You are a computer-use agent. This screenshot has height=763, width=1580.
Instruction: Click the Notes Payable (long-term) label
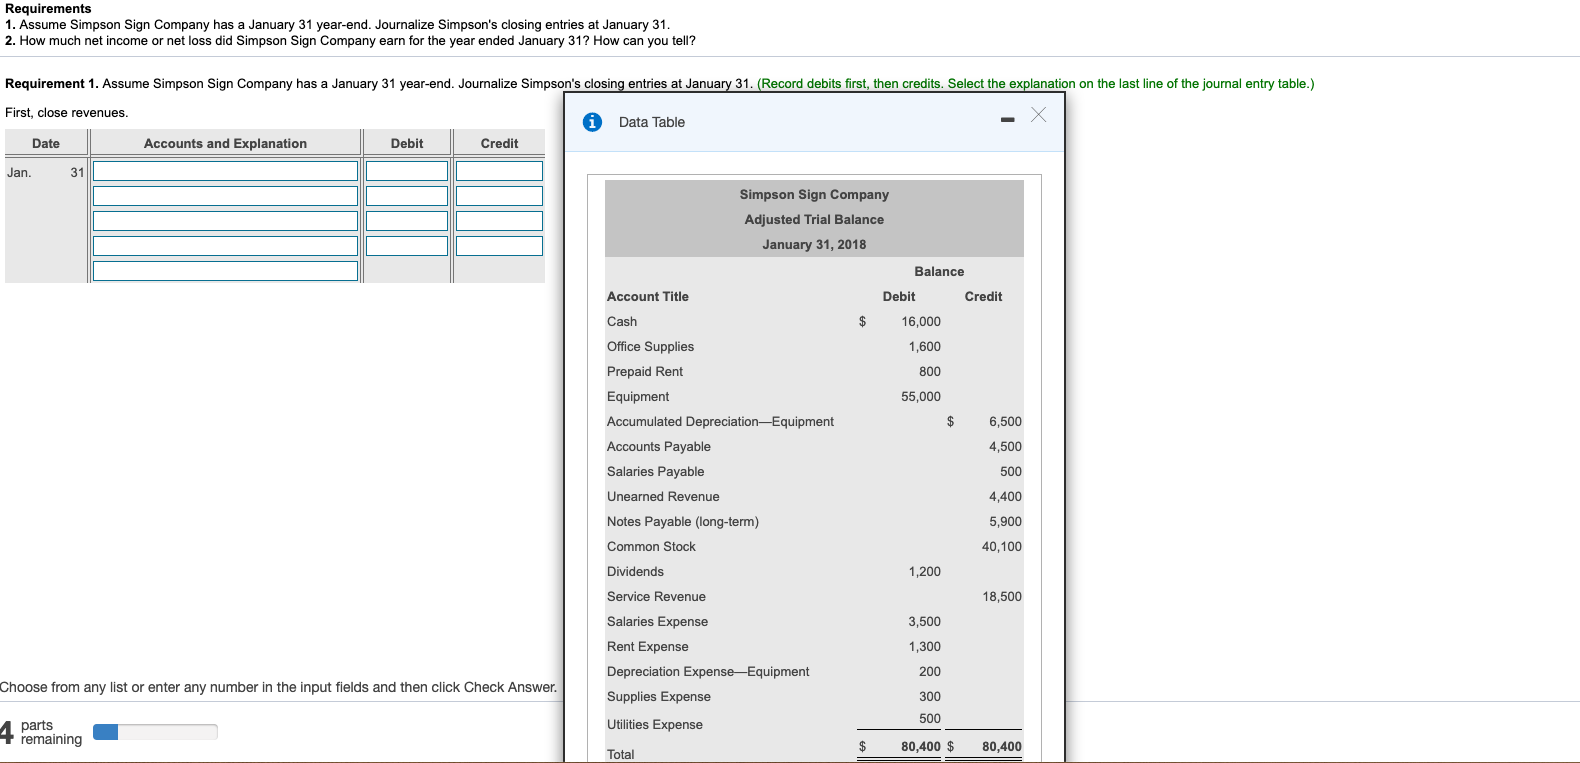[x=683, y=521]
